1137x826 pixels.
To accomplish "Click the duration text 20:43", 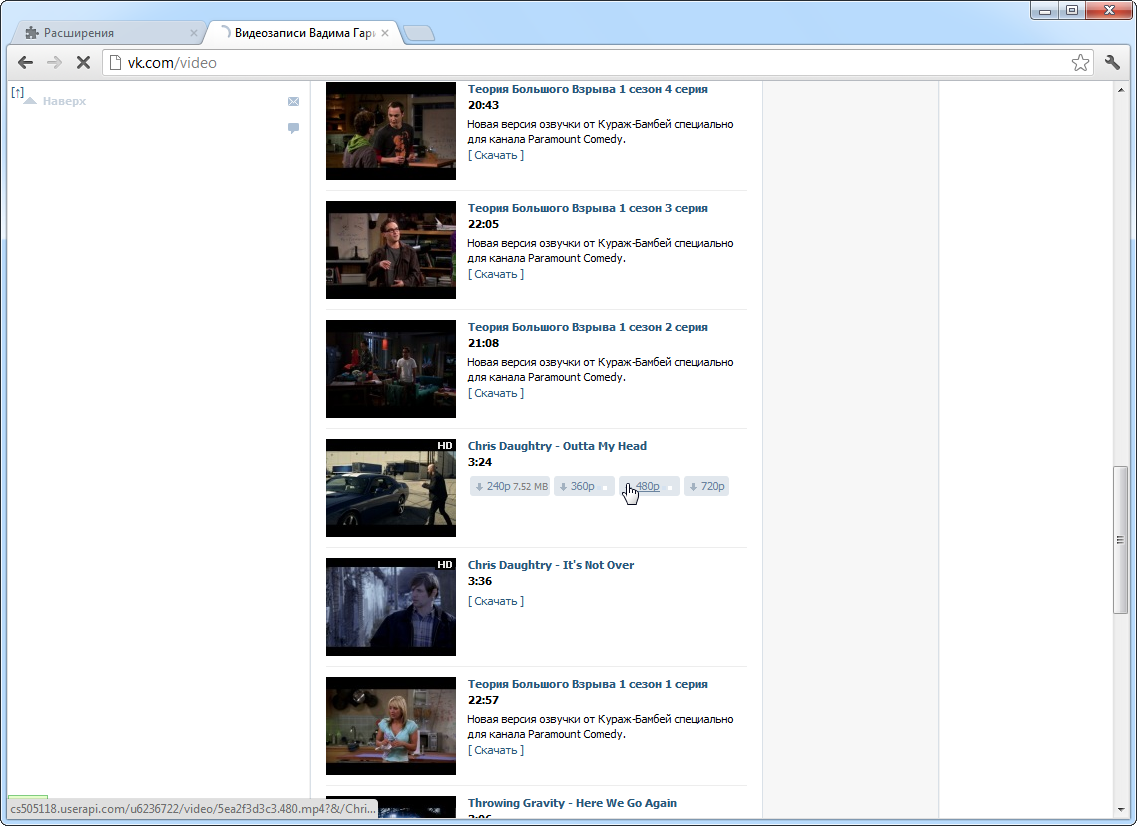I will click(483, 105).
